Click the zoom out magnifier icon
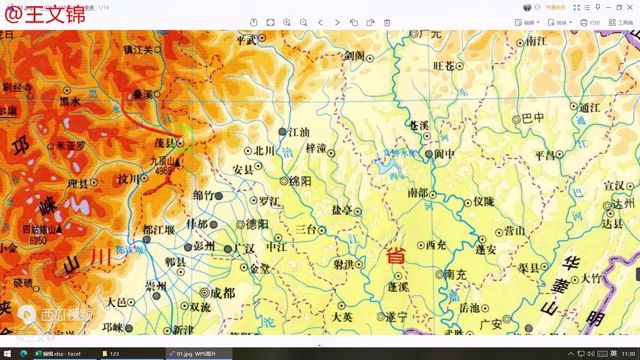The width and height of the screenshot is (640, 360). point(304,22)
